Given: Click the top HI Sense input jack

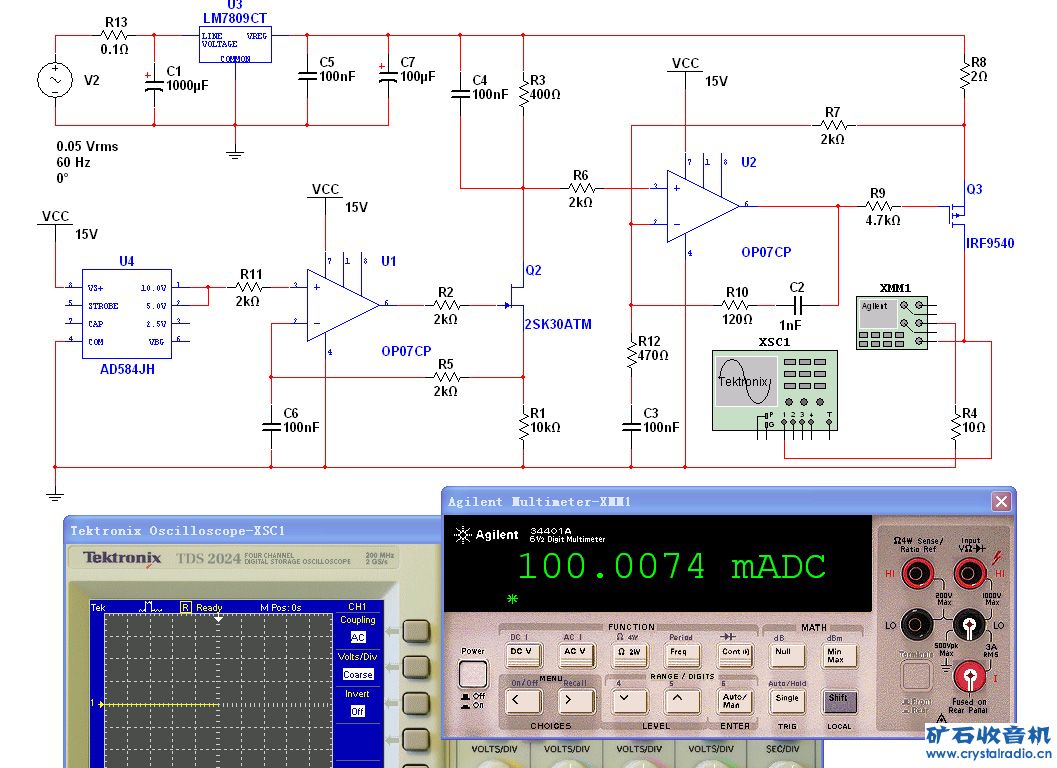Looking at the screenshot, I should click(917, 574).
